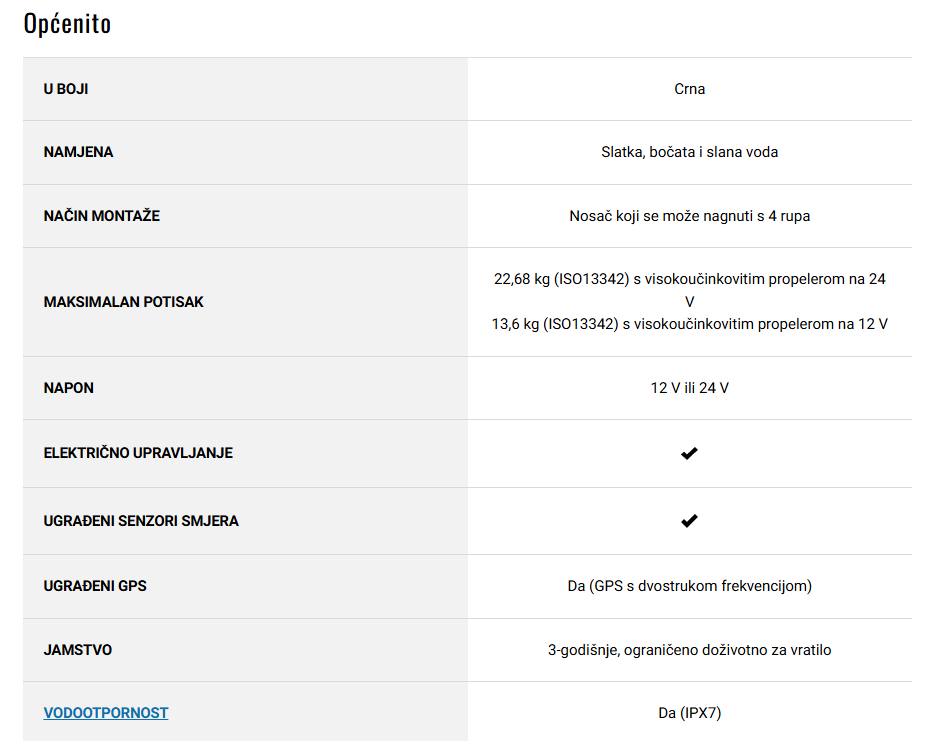Open the VODOOTPORNOST link
The height and width of the screenshot is (741, 931).
pos(106,712)
